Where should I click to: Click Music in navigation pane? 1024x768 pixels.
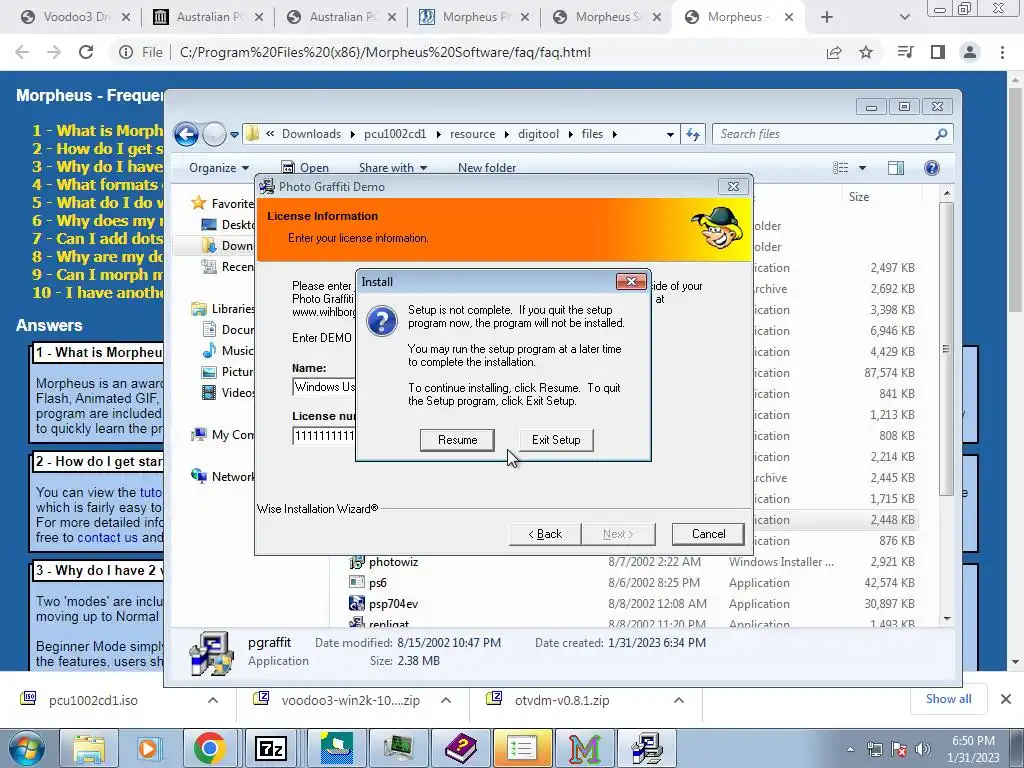pyautogui.click(x=236, y=351)
